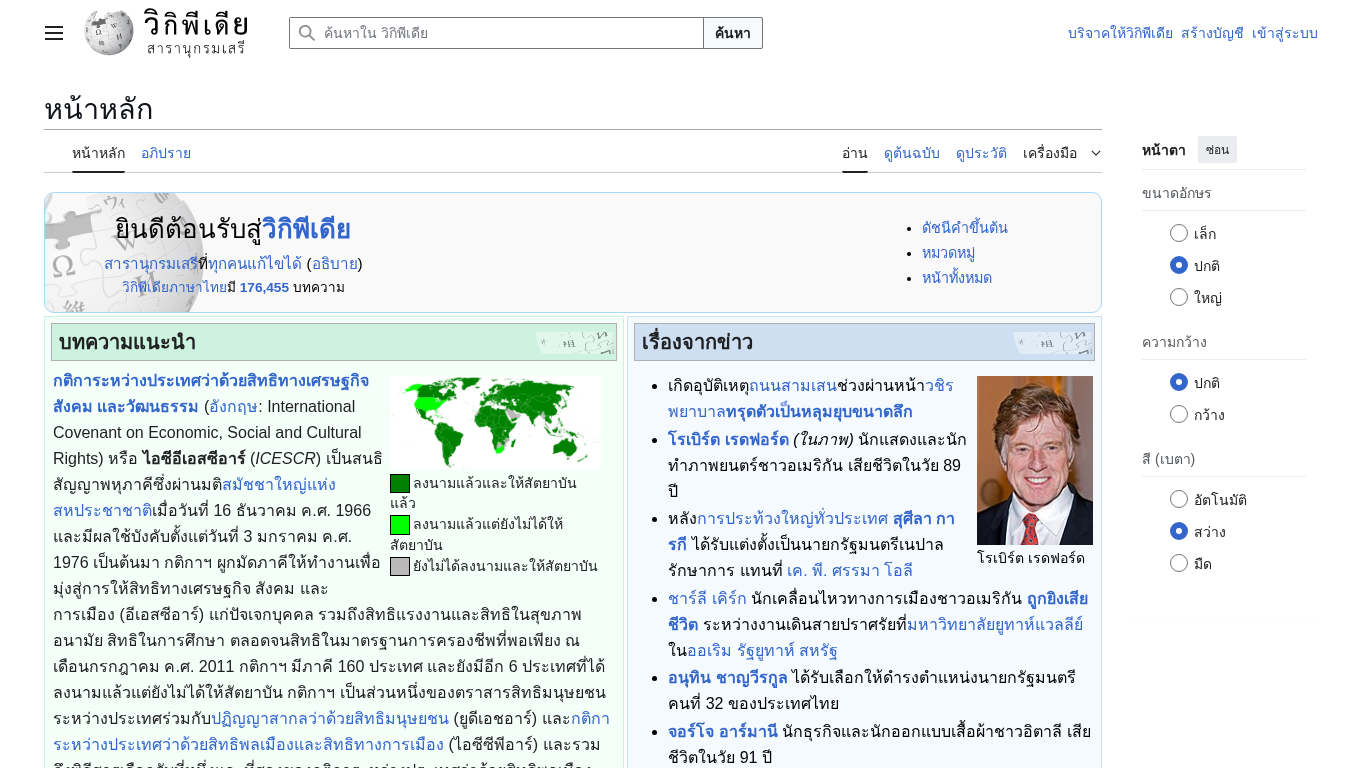Select the เล็ก text size option
The image size is (1366, 768).
(x=1179, y=233)
